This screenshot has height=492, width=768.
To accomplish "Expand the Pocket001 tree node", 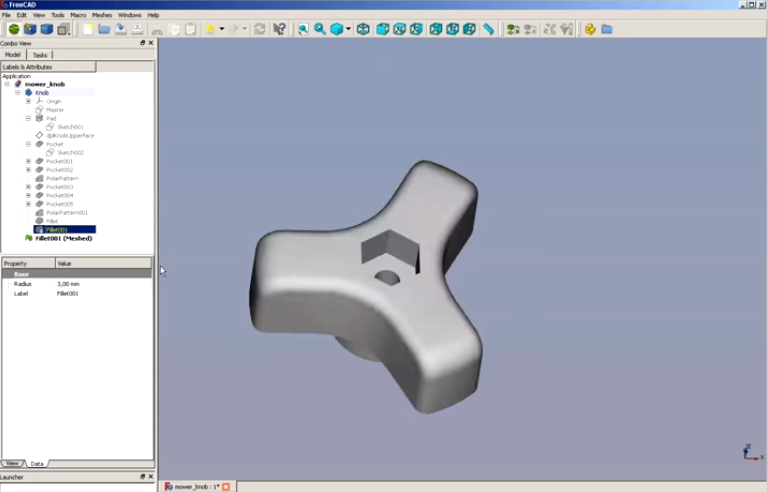I will 28,161.
